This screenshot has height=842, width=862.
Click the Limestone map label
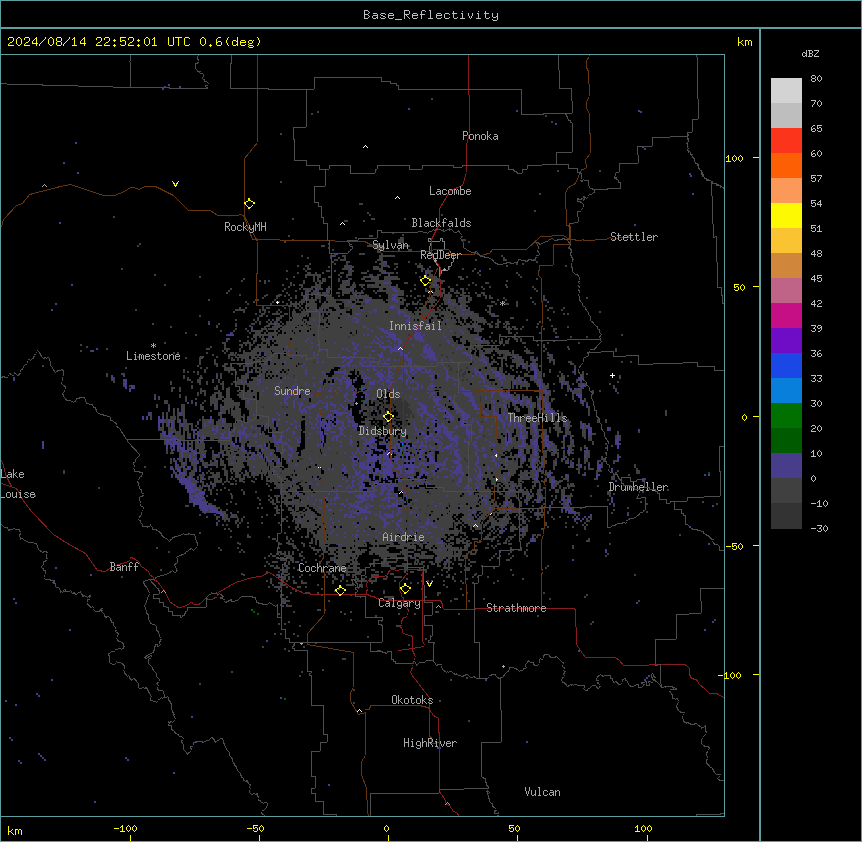153,356
